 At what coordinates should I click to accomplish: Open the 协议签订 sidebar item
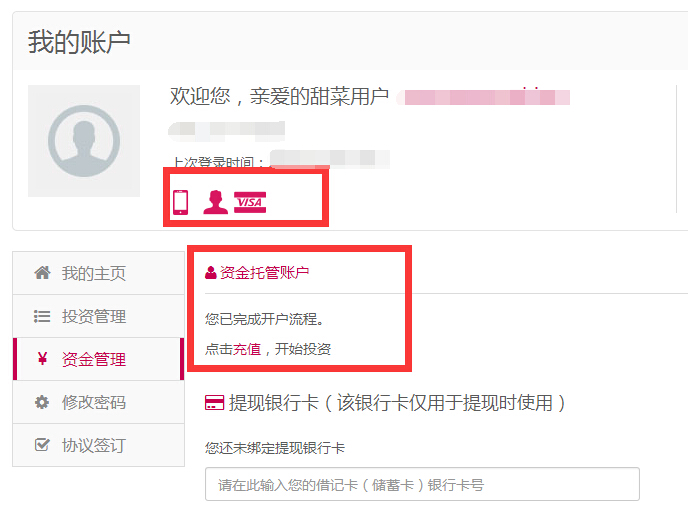pos(99,445)
